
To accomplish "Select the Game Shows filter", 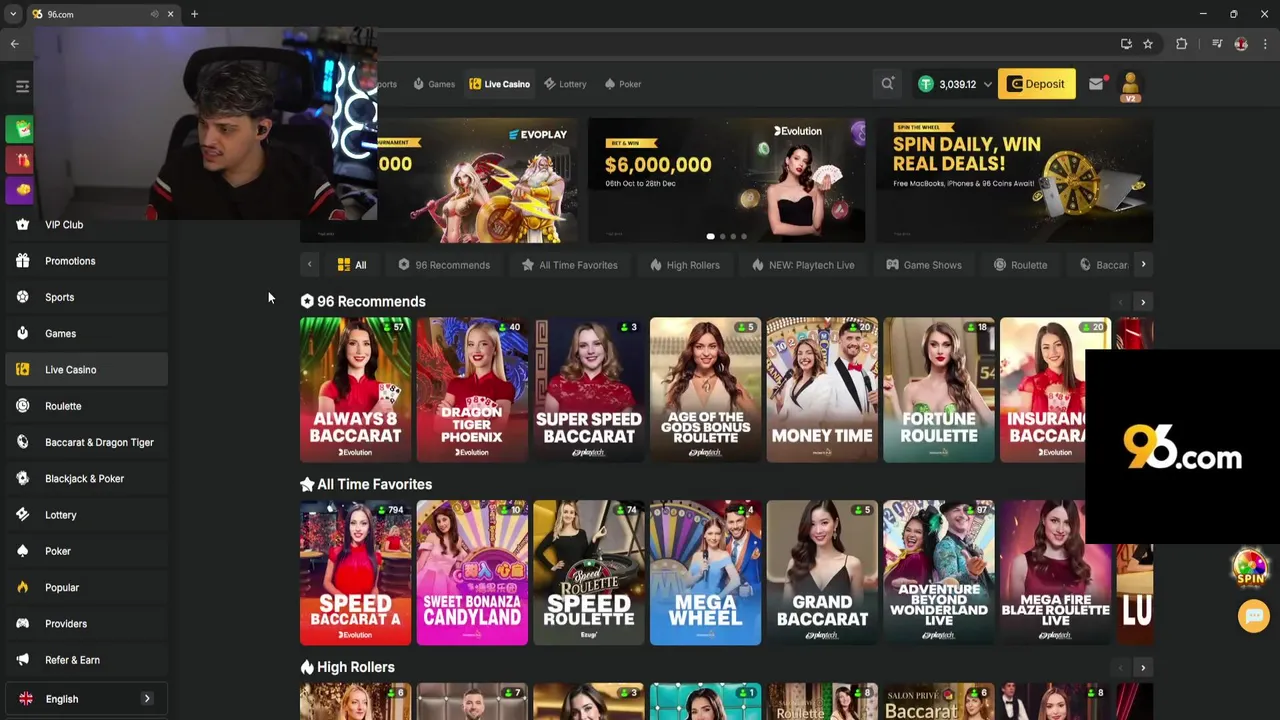I will click(x=924, y=265).
